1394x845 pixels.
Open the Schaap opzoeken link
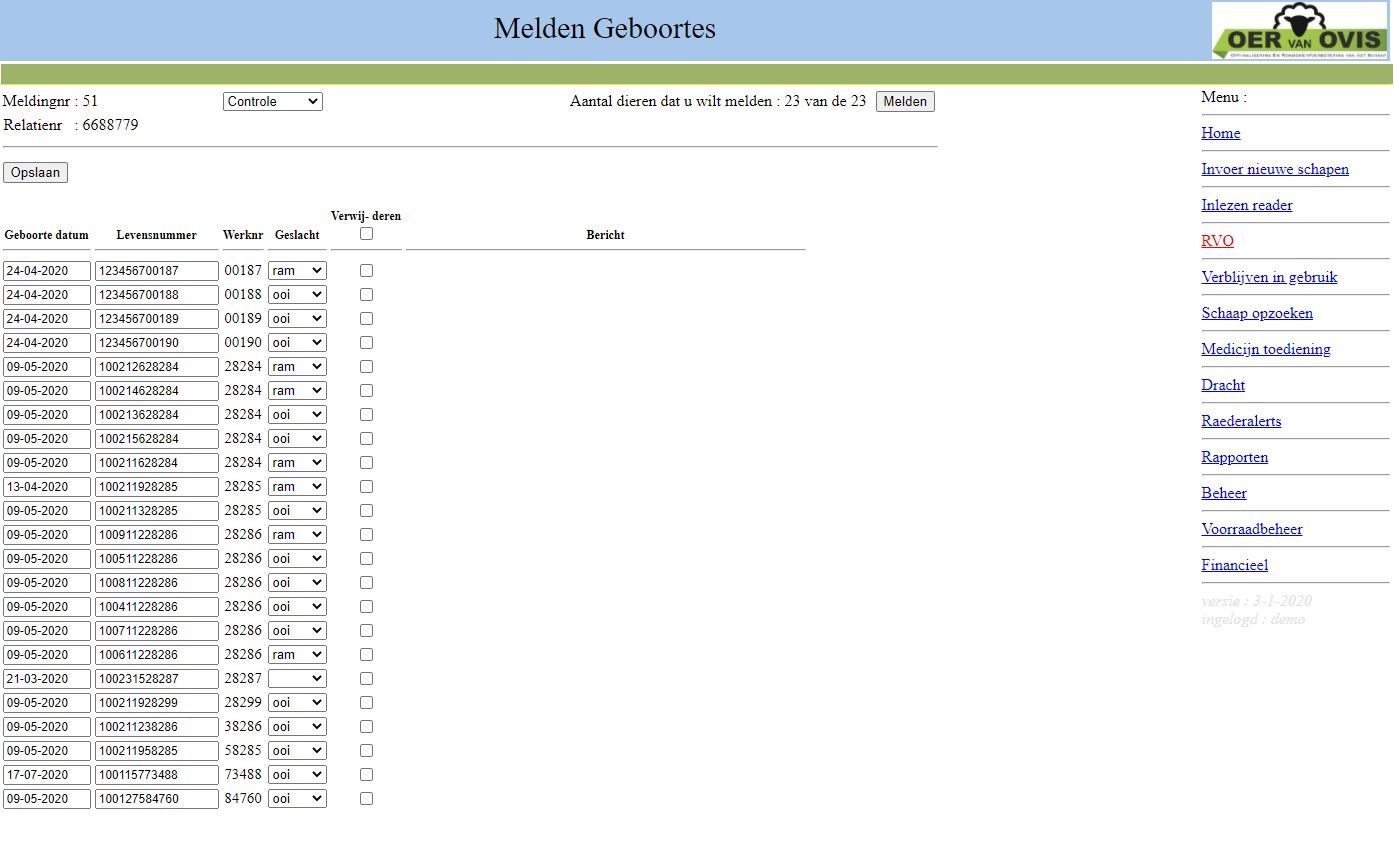(1256, 313)
